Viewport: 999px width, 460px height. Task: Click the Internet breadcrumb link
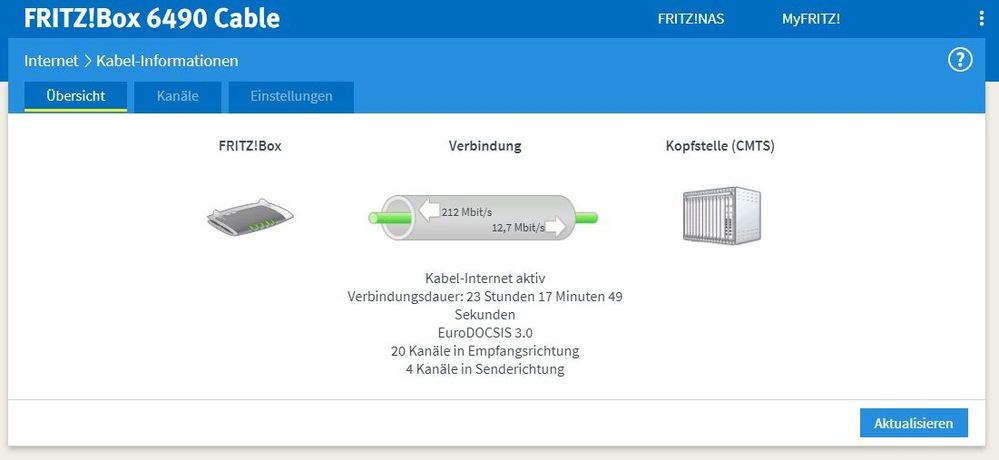click(x=51, y=61)
